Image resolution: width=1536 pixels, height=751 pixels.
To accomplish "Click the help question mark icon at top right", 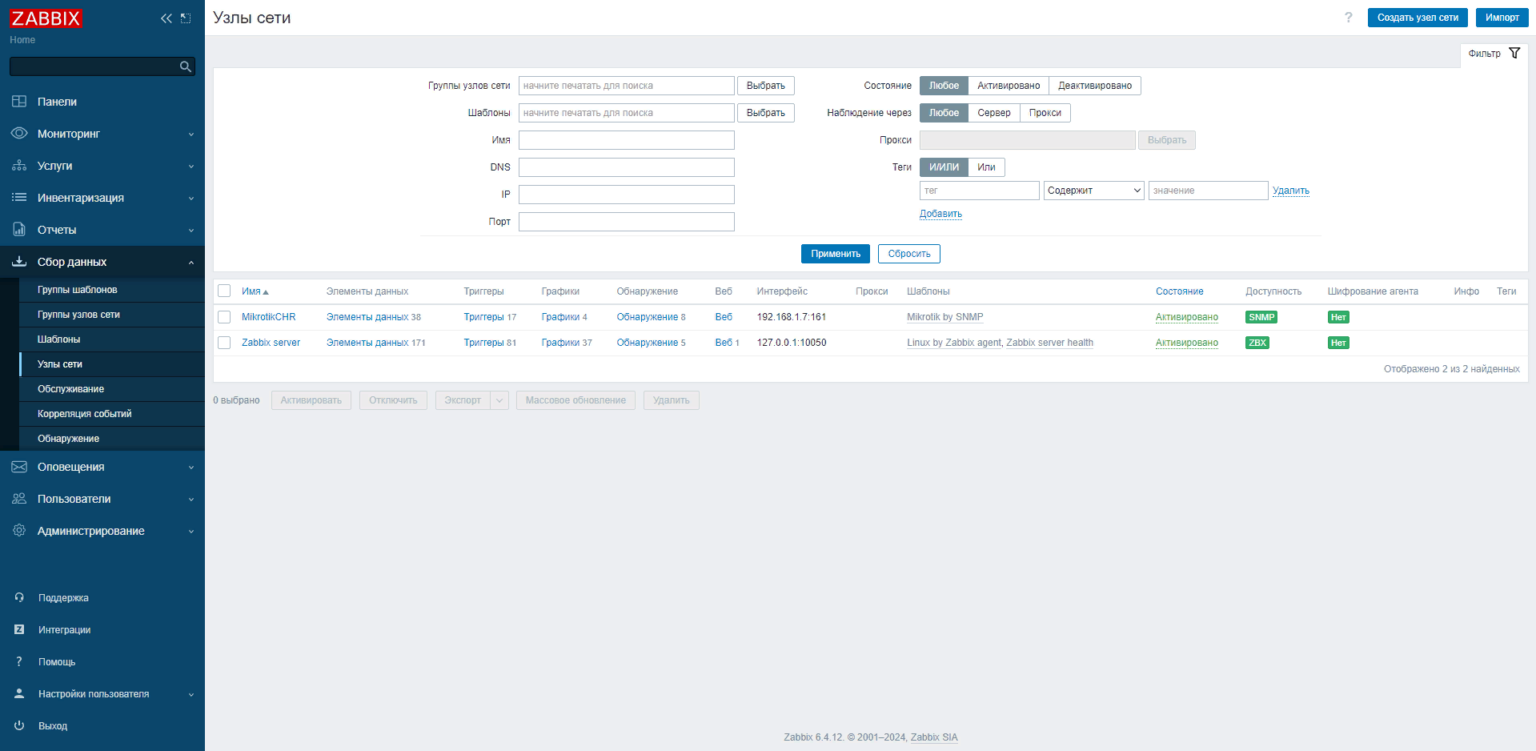I will [x=1348, y=18].
